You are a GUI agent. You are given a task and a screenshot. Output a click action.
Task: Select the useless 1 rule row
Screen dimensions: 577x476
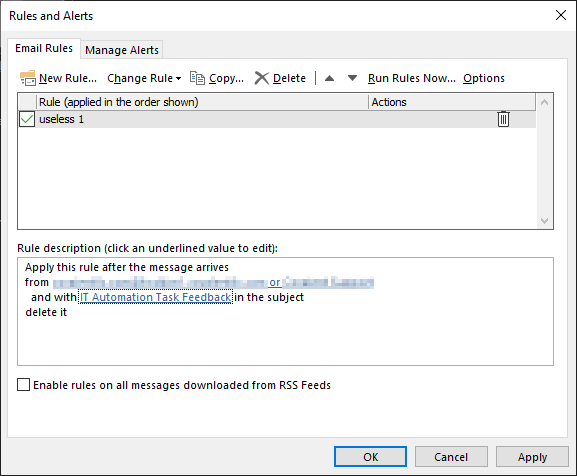click(277, 119)
